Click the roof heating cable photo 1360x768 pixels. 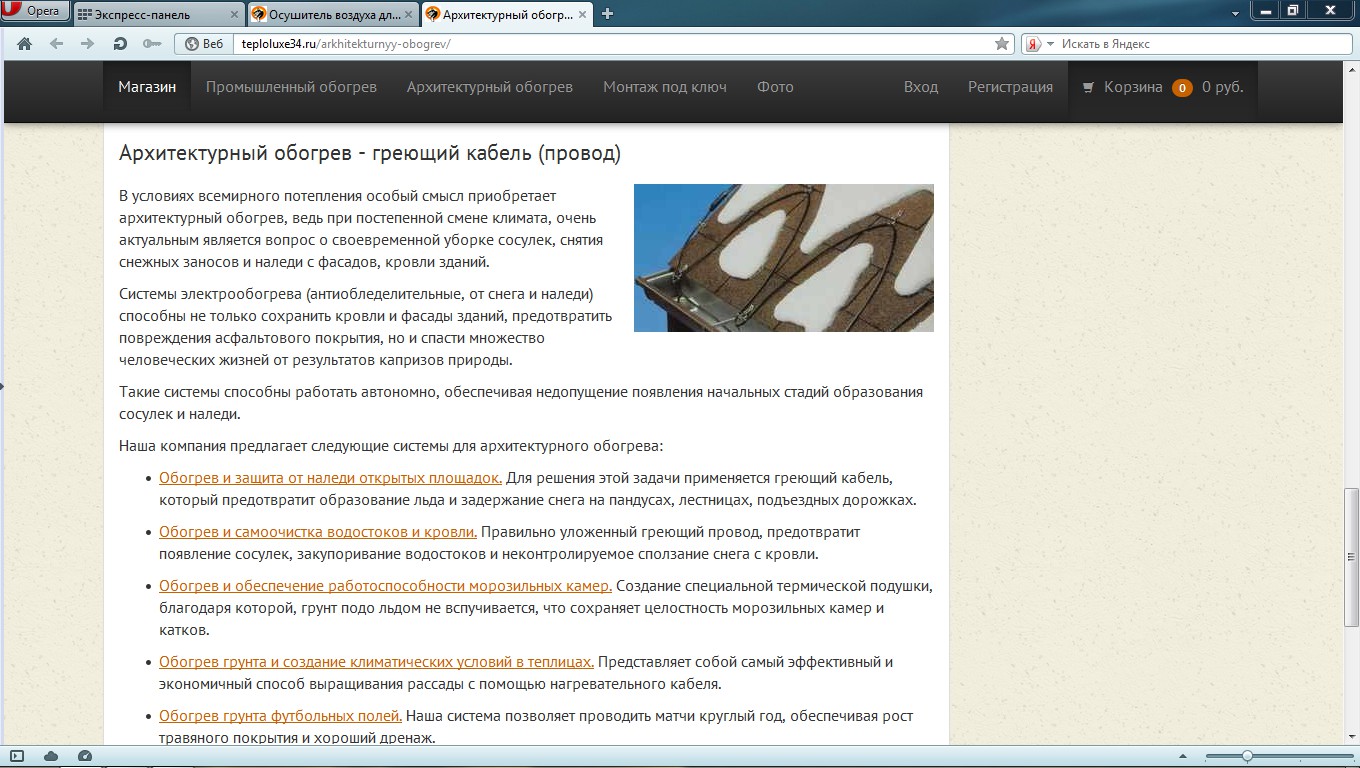tap(784, 258)
